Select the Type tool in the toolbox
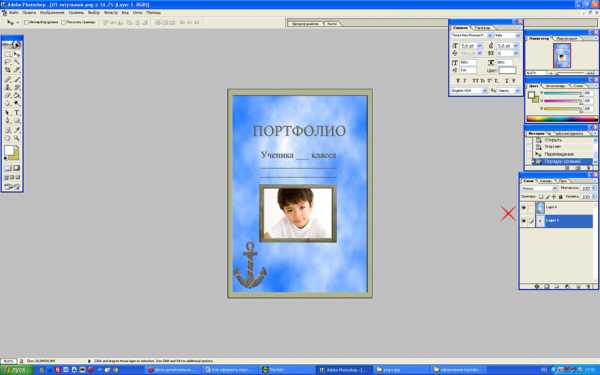600x375 pixels. 16,112
